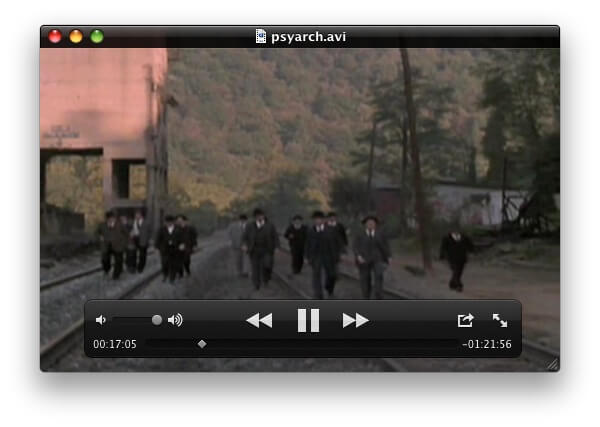Screen dimensions: 600x427
Task: Click the fast forward button
Action: click(x=356, y=320)
